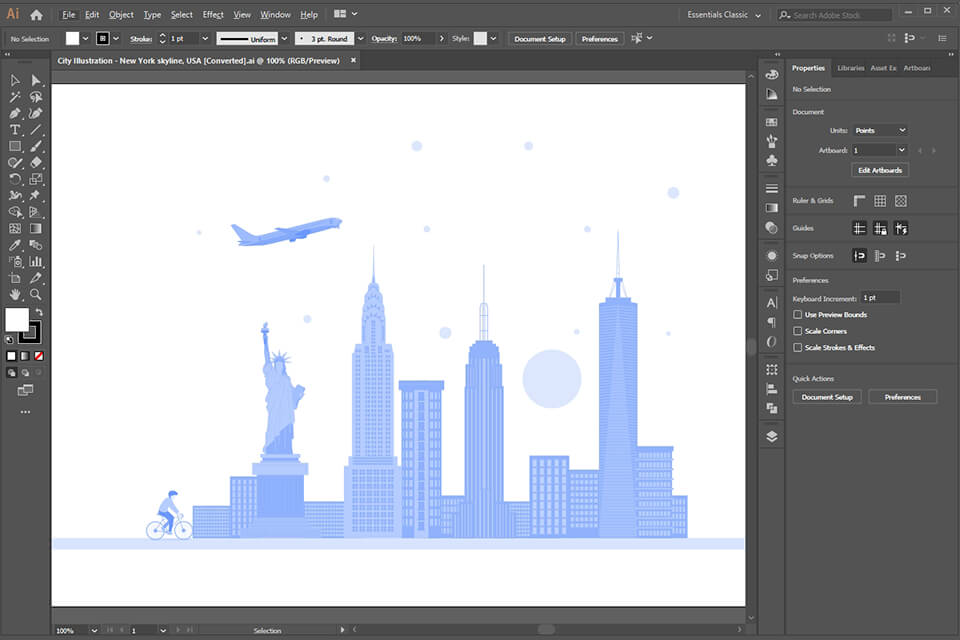Click the Edit Artboards button
The height and width of the screenshot is (640, 960).
(879, 169)
